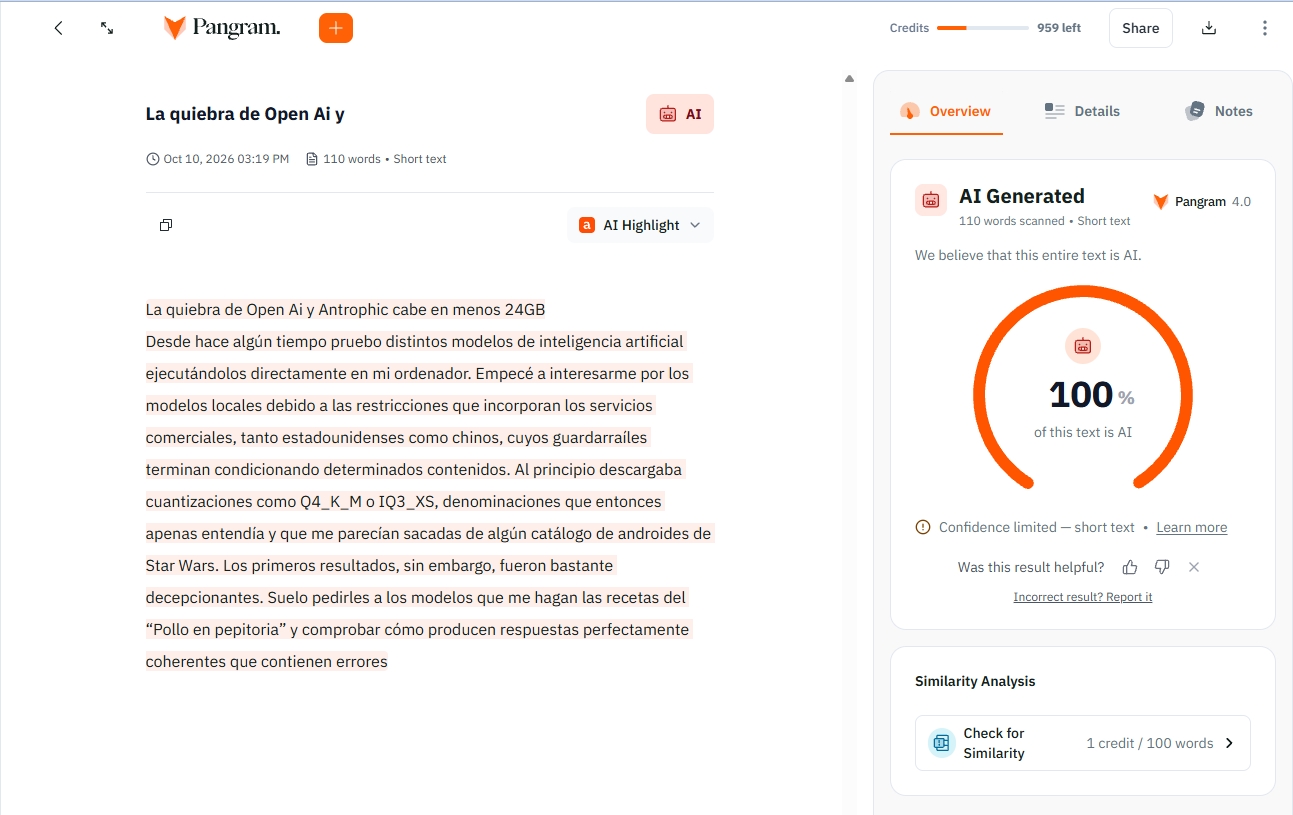Click the 'Oct 10, 2026 03:19 PM' timestamp
The width and height of the screenshot is (1293, 815).
point(218,159)
